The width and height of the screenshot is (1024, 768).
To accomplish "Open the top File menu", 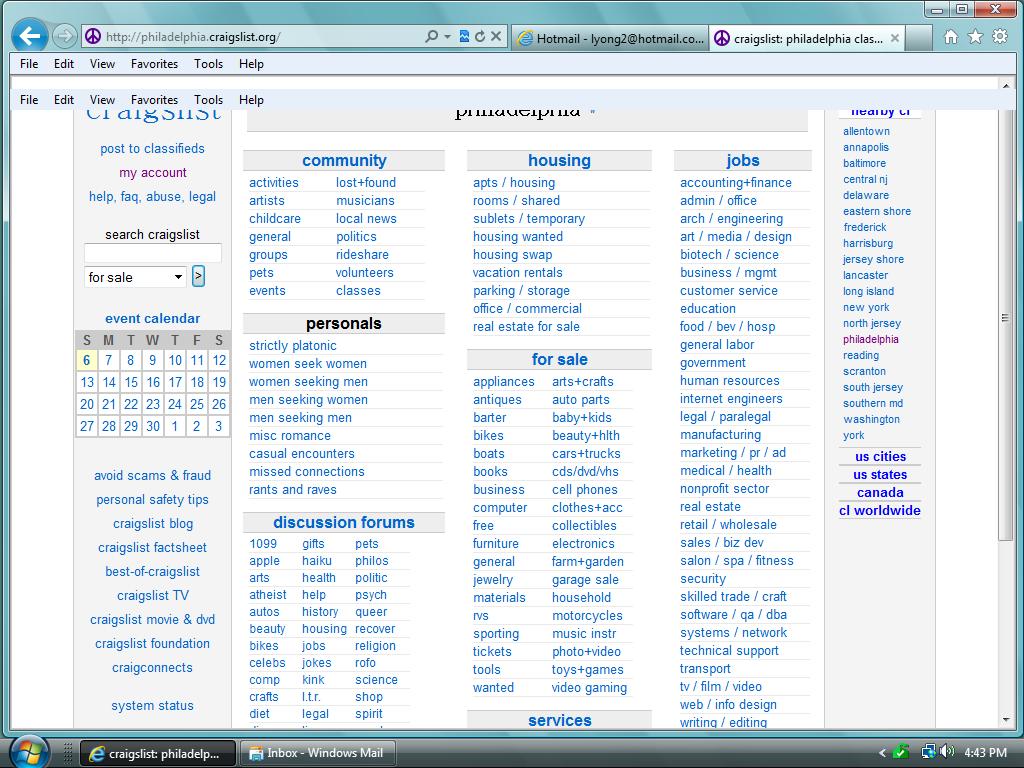I will [x=29, y=64].
